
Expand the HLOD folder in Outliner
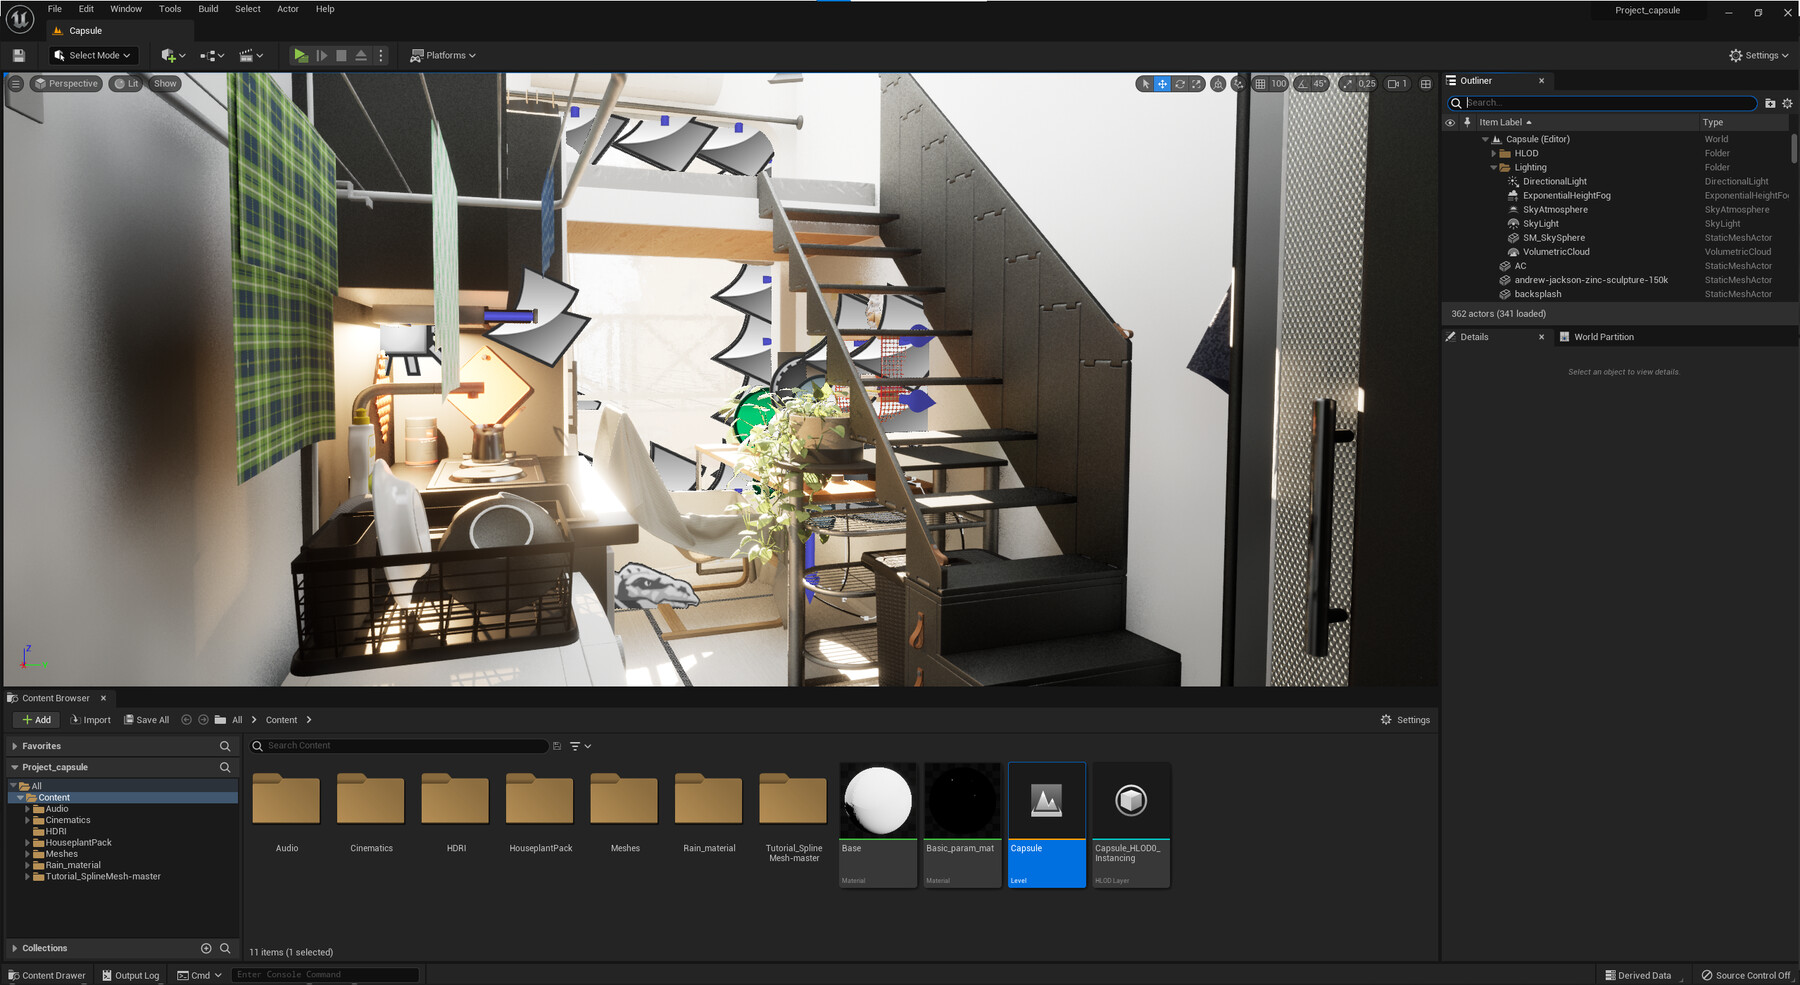[1494, 152]
